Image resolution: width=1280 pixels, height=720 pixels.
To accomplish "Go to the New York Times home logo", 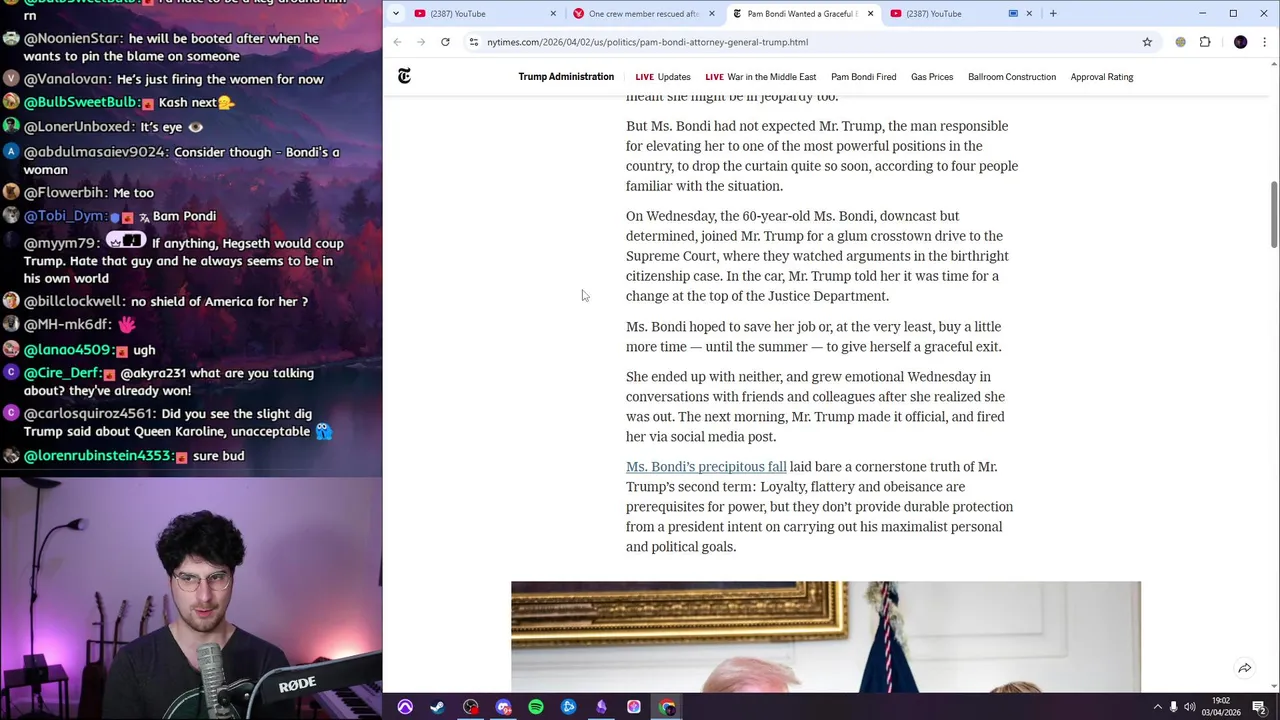I will click(x=404, y=76).
